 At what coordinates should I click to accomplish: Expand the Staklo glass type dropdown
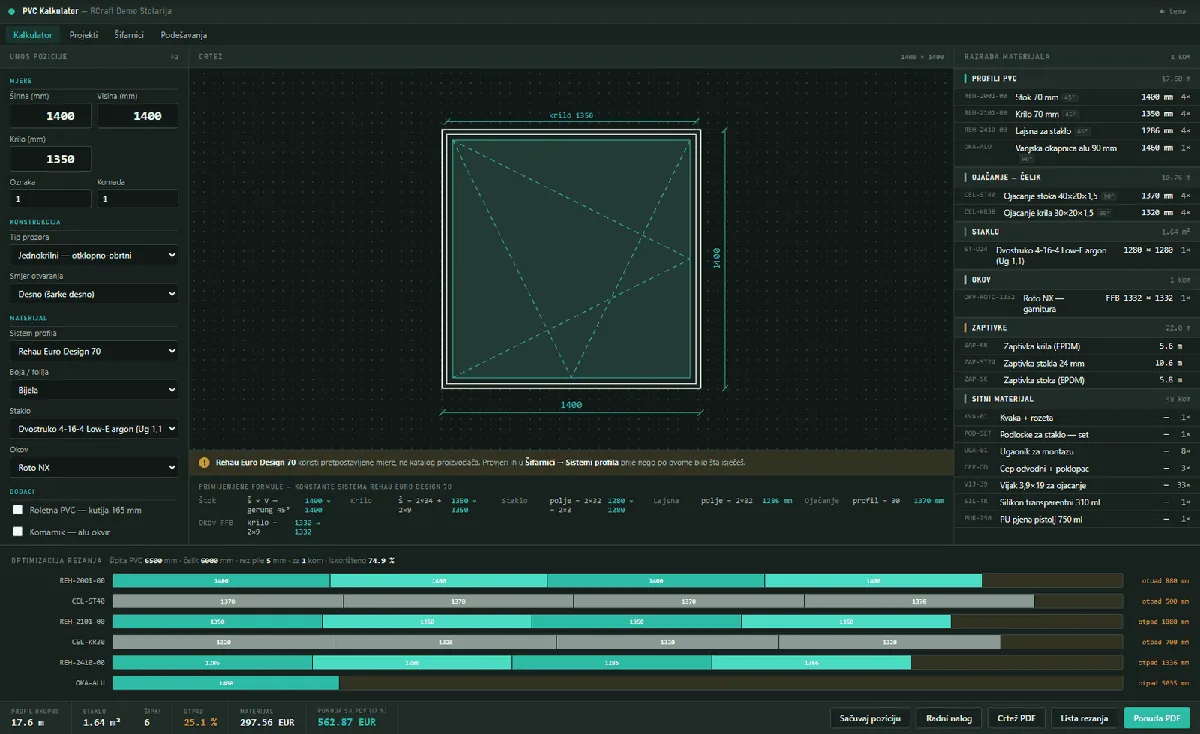(x=95, y=428)
